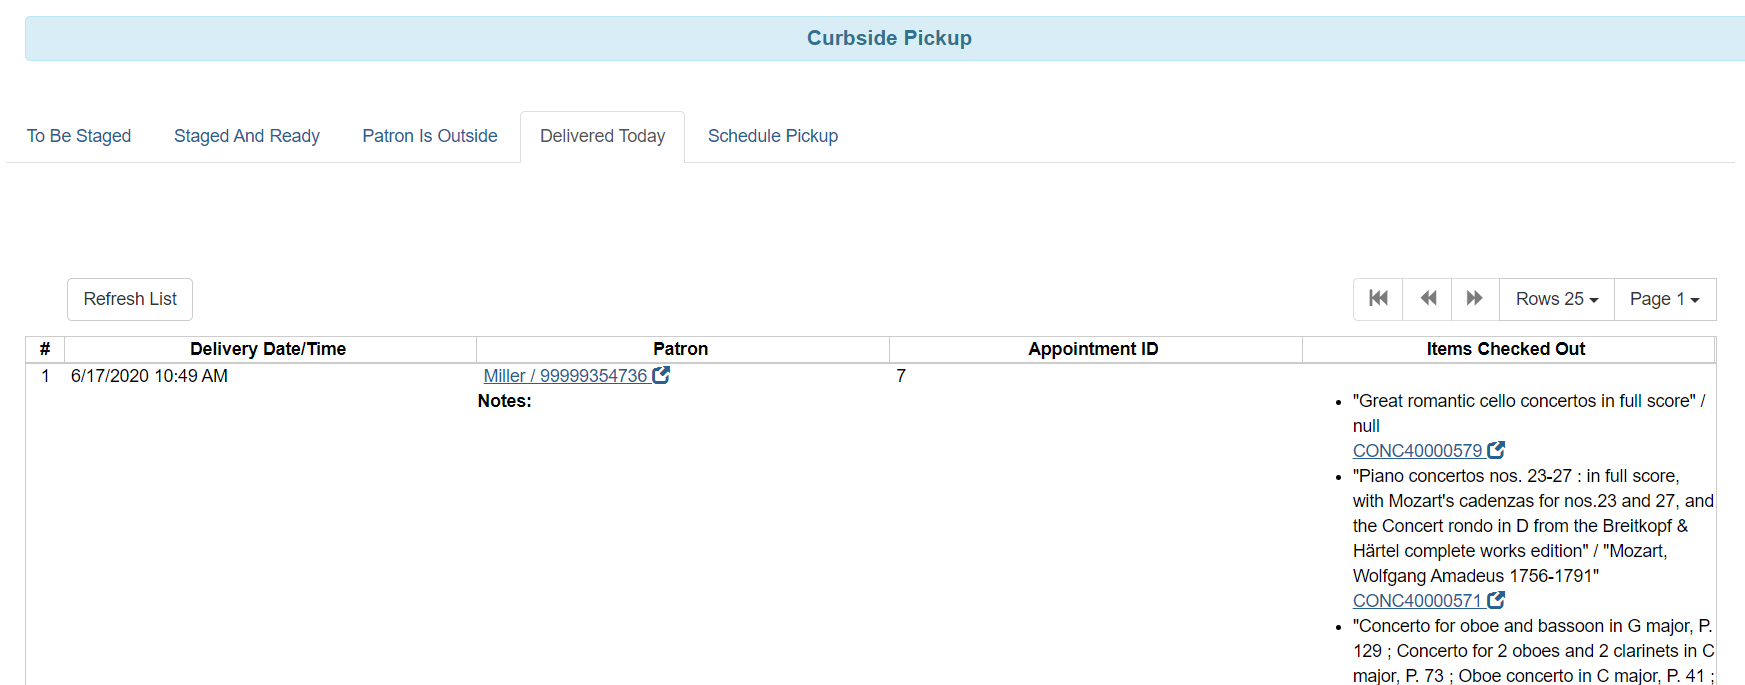Go to the previous page of results

1428,299
